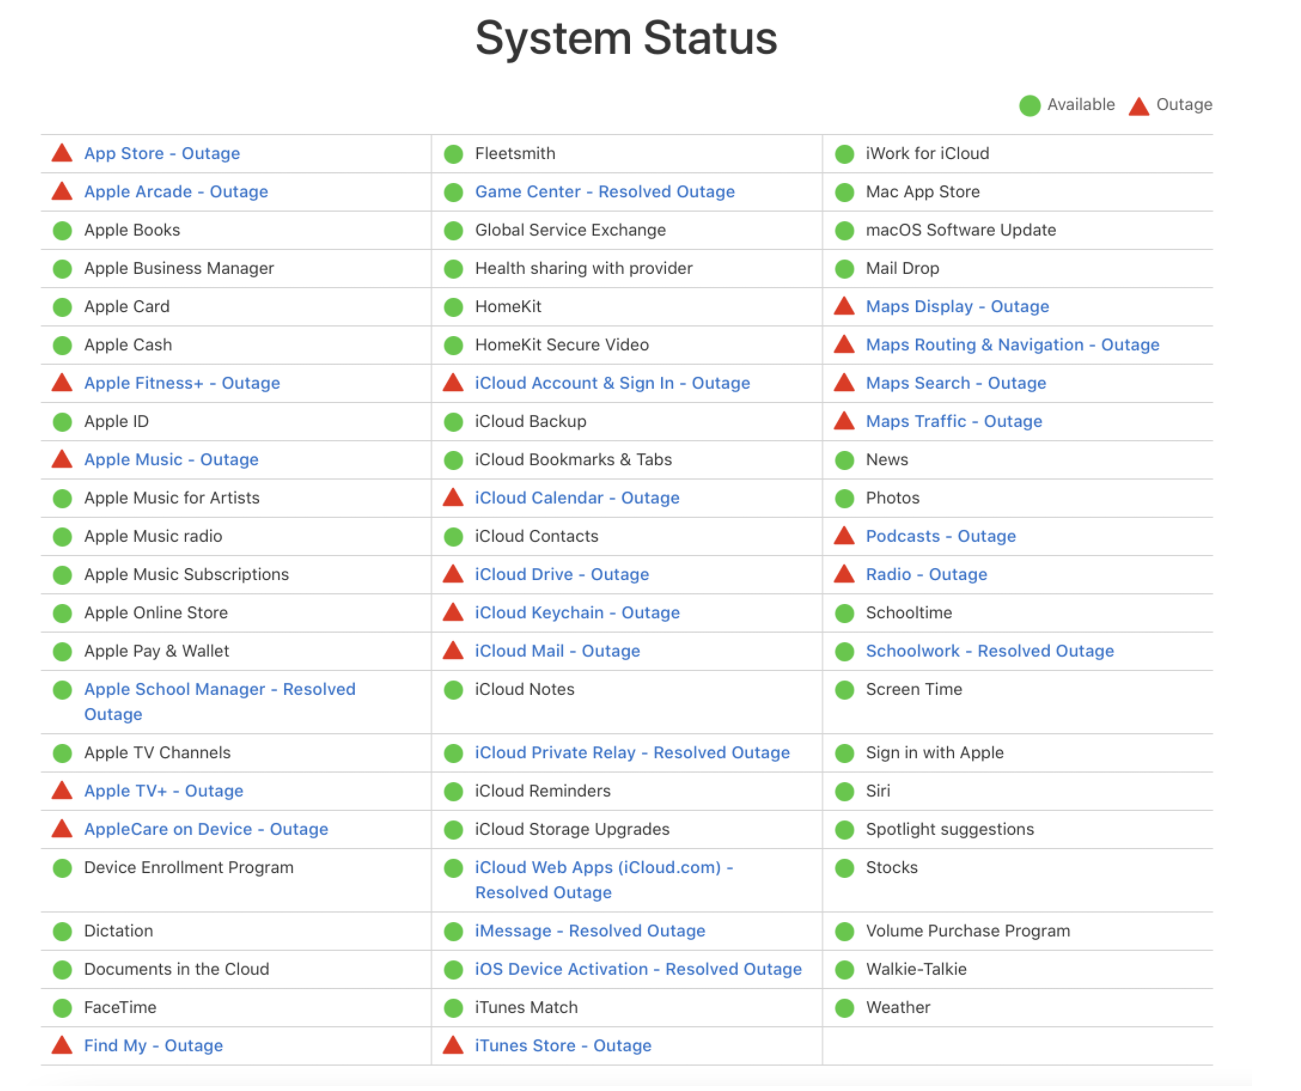This screenshot has height=1091, width=1301.
Task: Open Apple Fitness+ - Outage details
Action: tap(182, 383)
